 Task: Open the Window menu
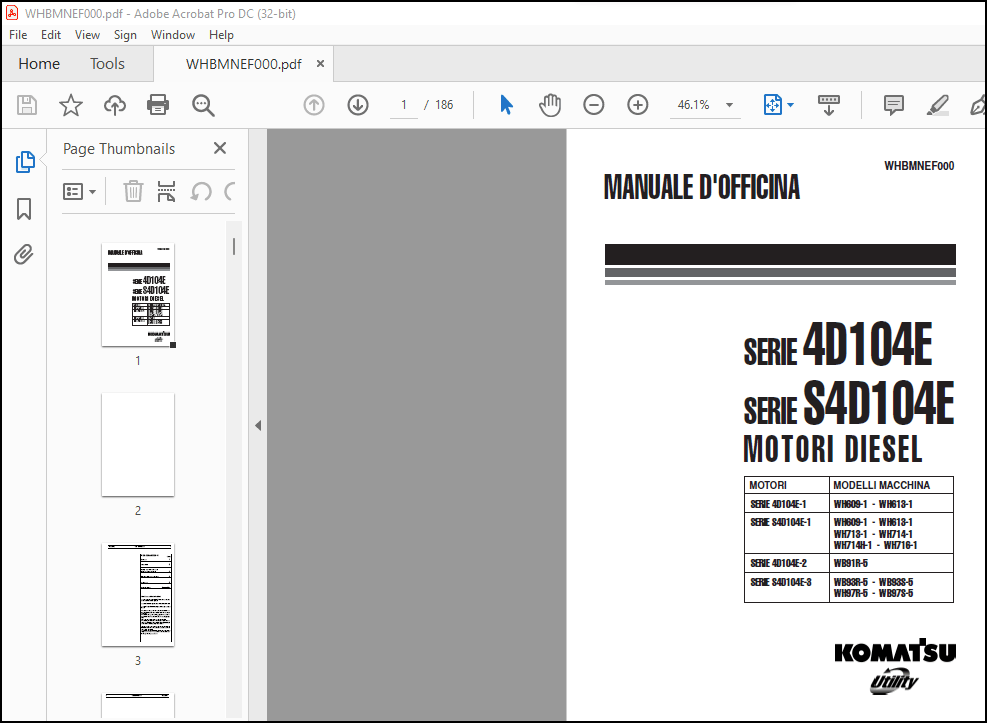pyautogui.click(x=172, y=35)
